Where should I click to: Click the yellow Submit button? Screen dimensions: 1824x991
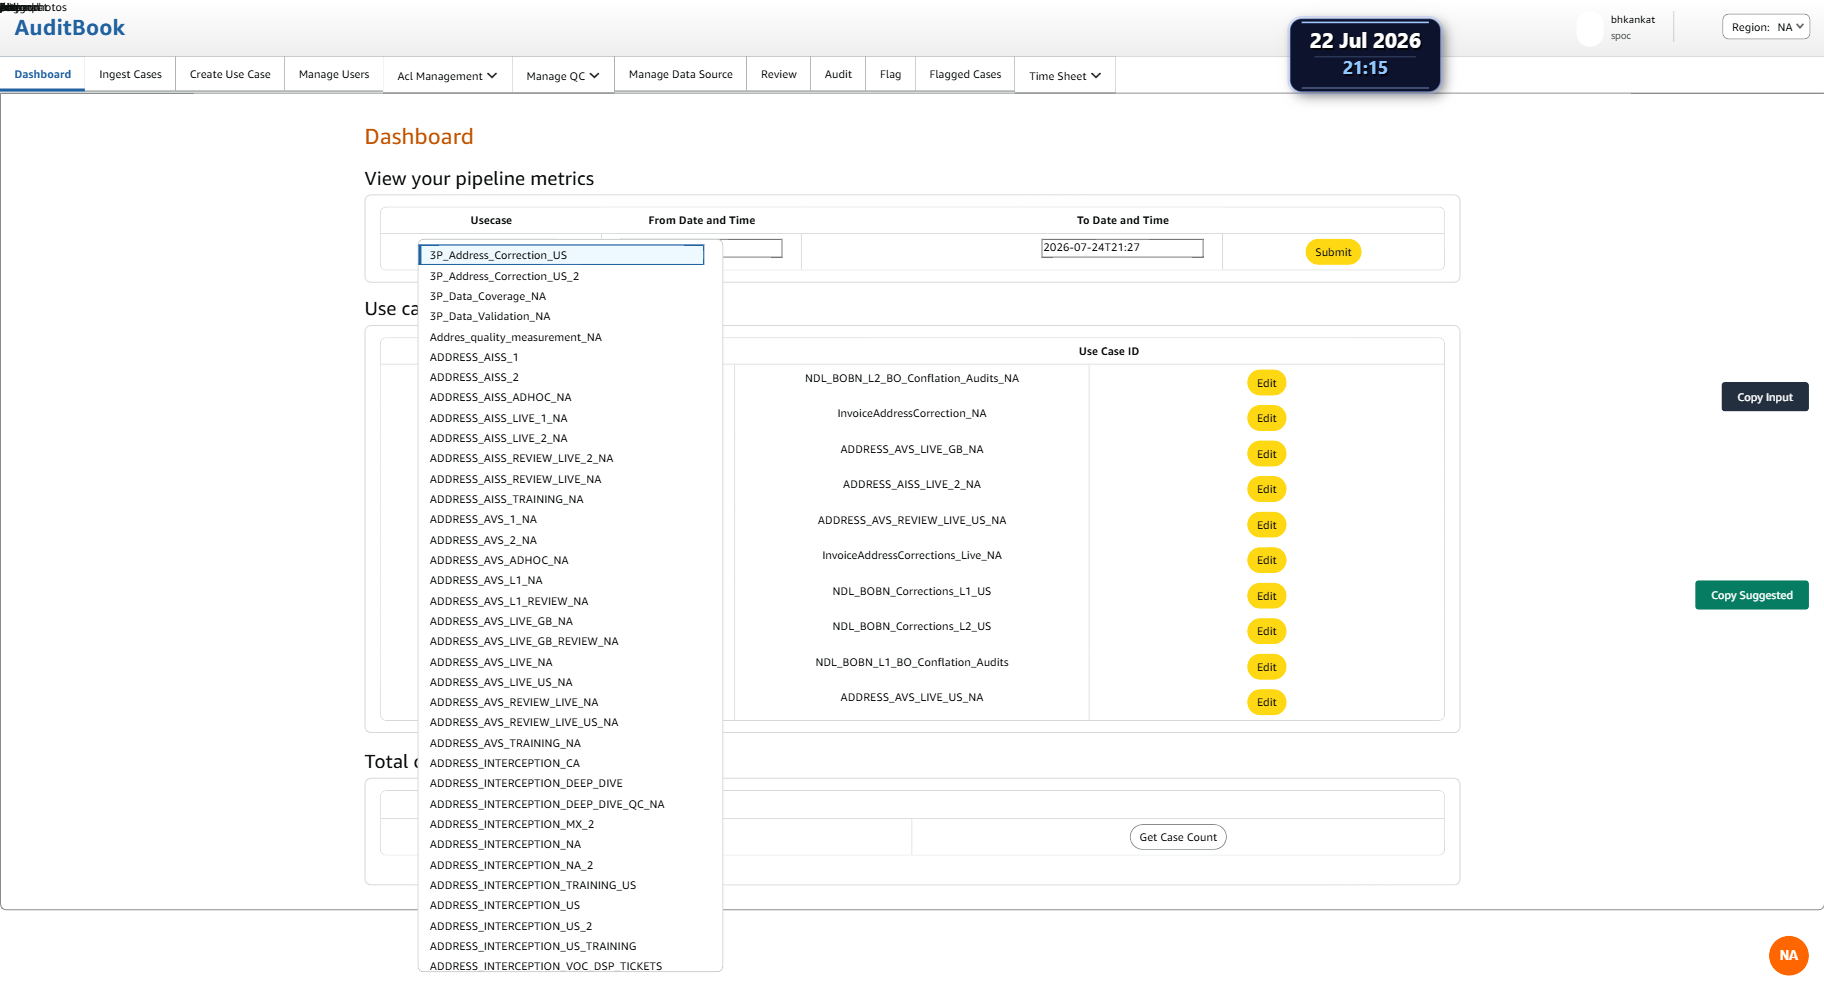point(1333,252)
